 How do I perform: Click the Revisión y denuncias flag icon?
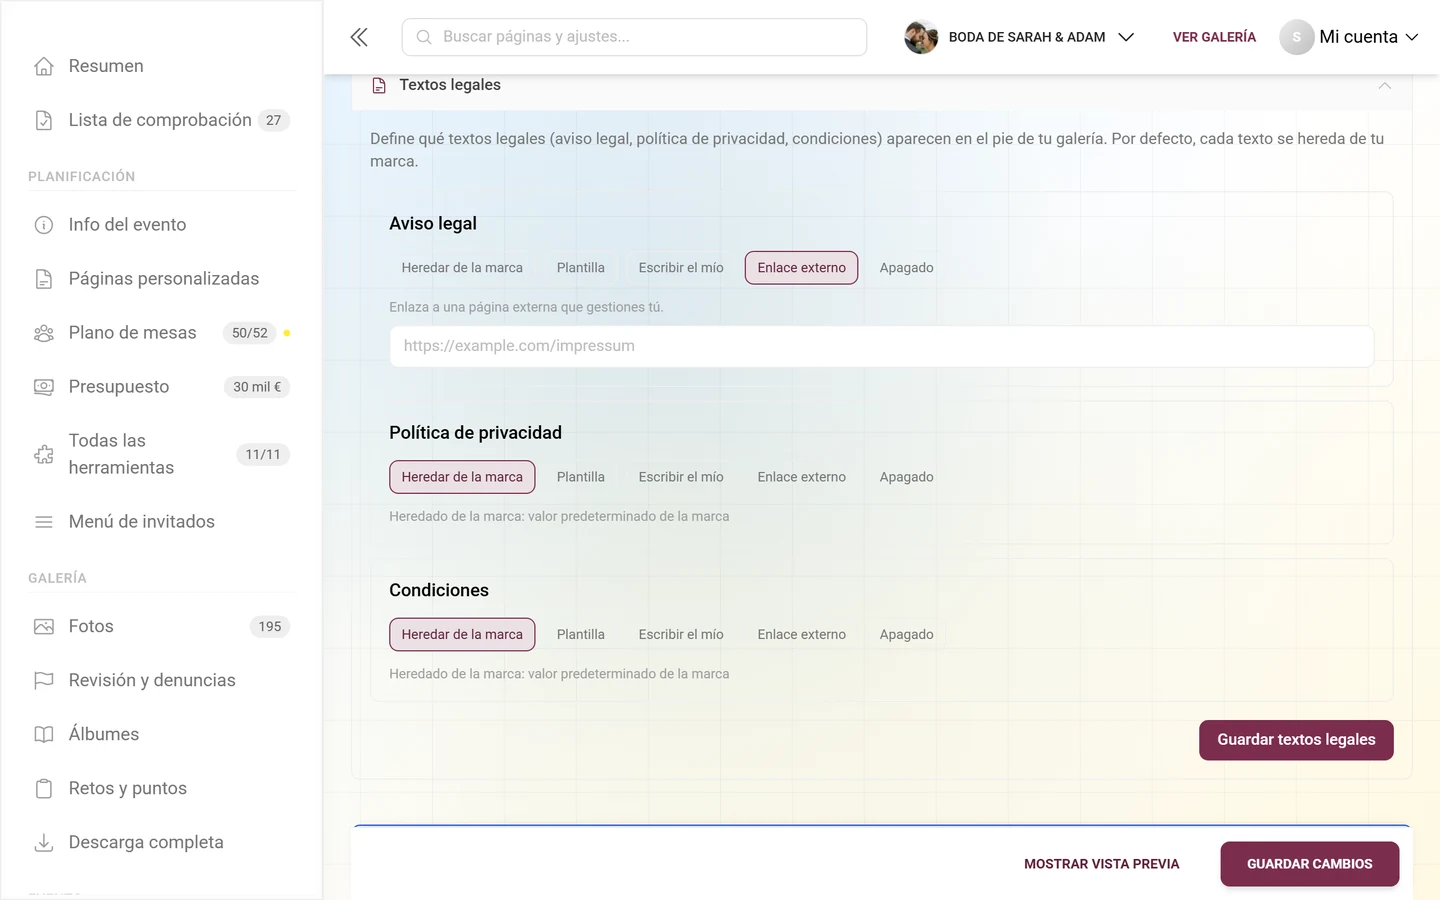coord(44,681)
